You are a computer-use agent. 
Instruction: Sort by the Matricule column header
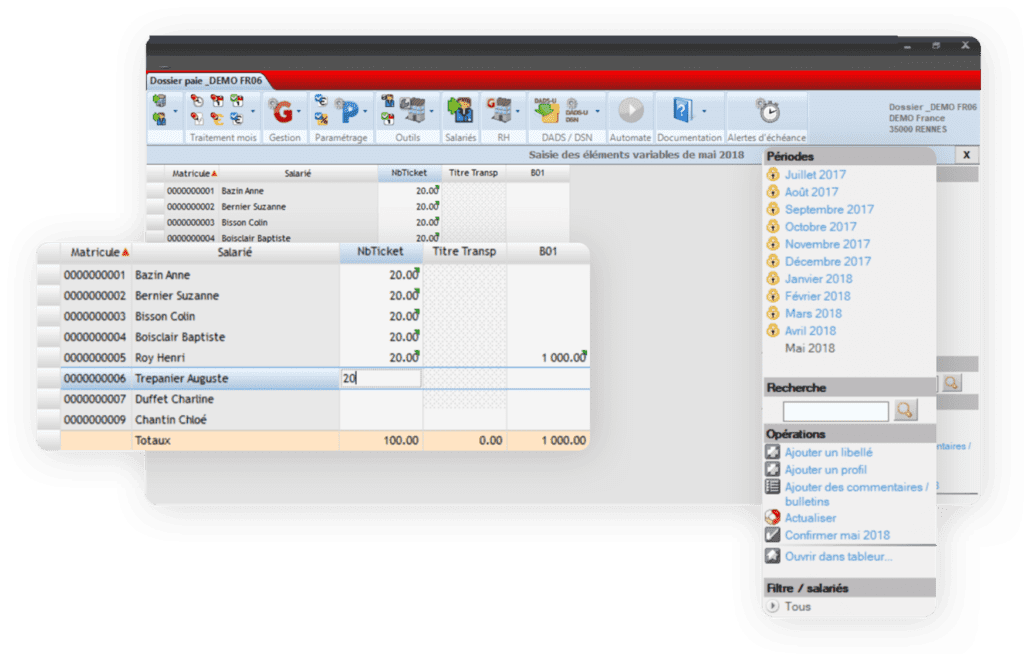pyautogui.click(x=95, y=252)
